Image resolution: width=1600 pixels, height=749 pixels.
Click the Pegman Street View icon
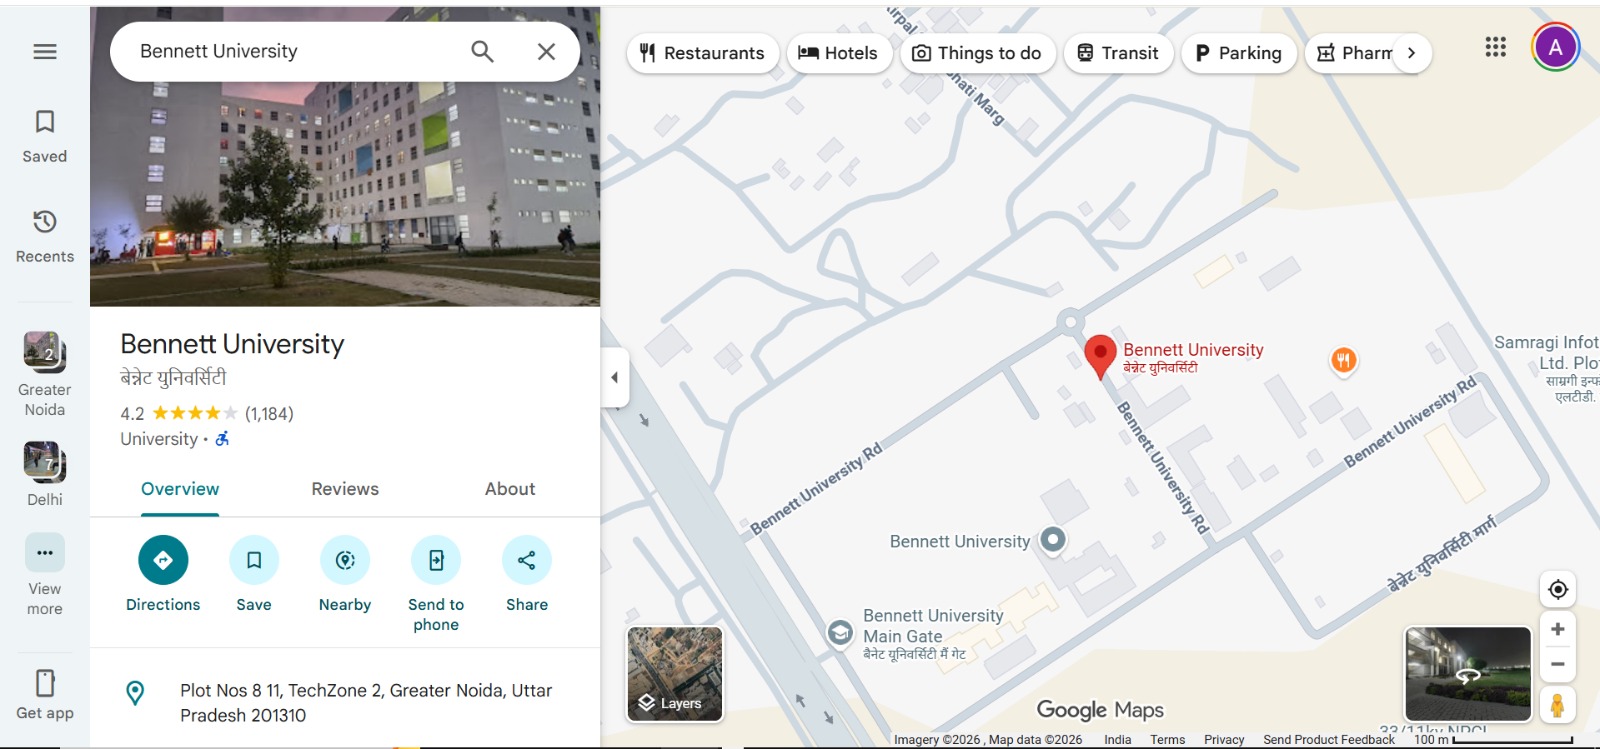[x=1557, y=704]
